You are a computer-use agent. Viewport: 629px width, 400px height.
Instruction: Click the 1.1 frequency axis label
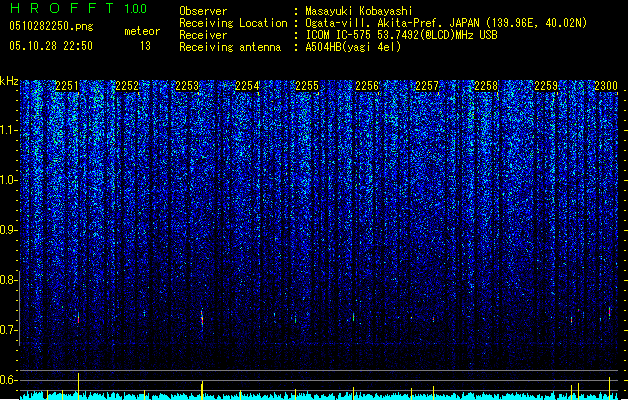pyautogui.click(x=8, y=130)
